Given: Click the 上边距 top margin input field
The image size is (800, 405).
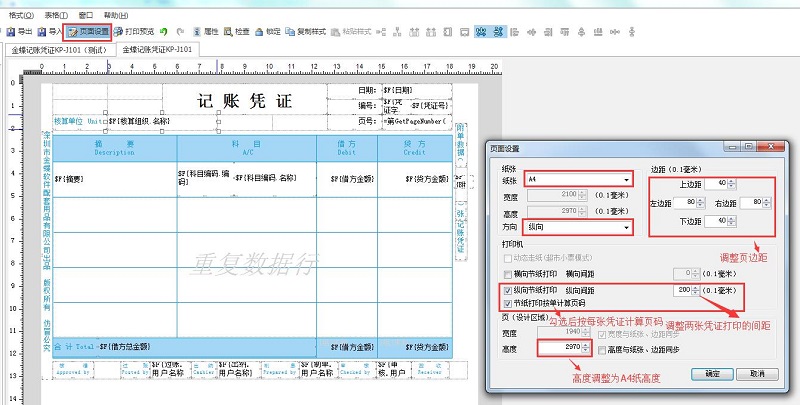Looking at the screenshot, I should (x=711, y=183).
